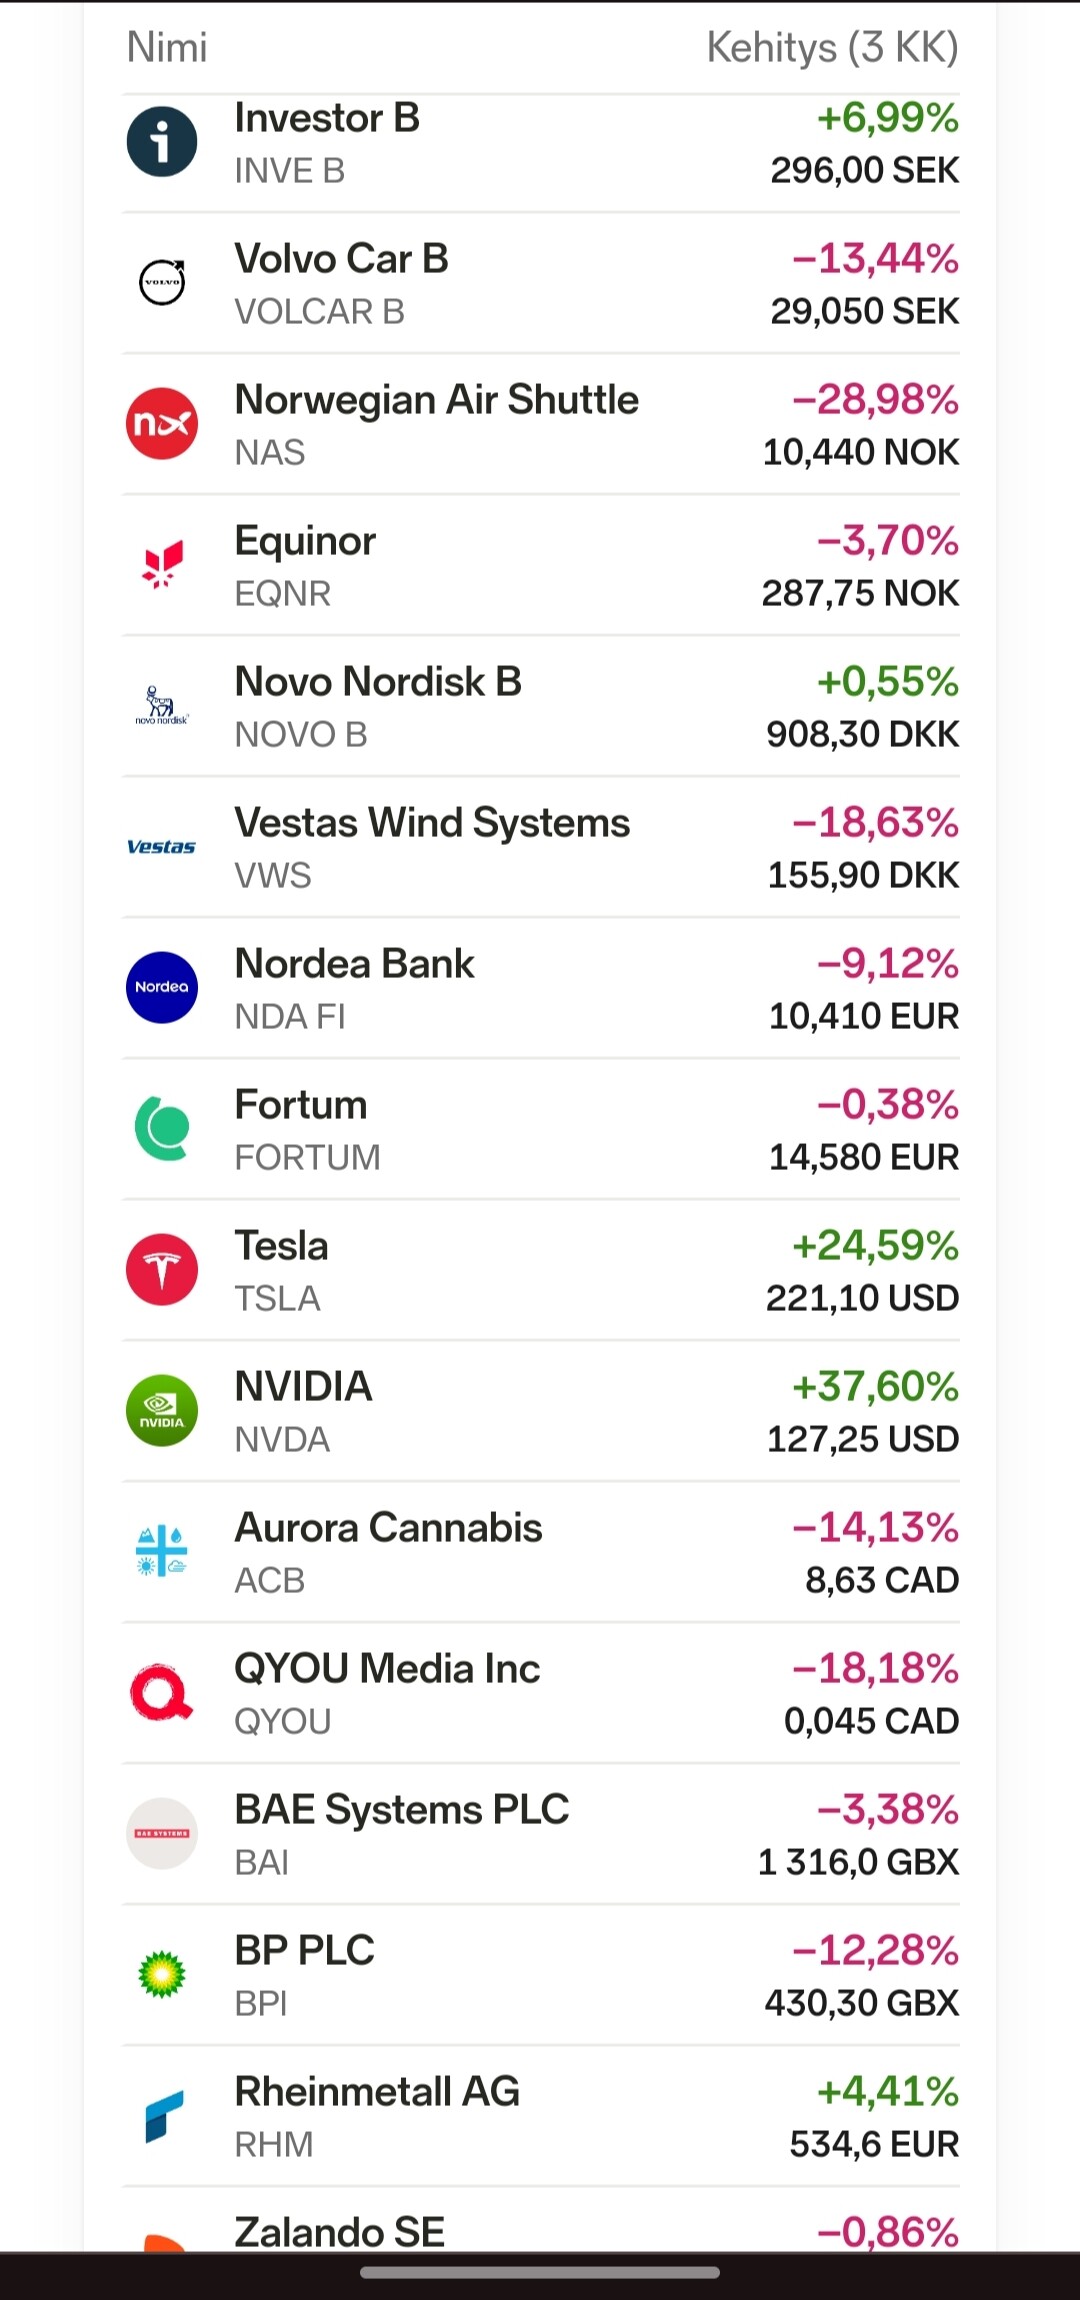Tap the Volvo Car B logo
This screenshot has height=2300, width=1080.
click(162, 283)
